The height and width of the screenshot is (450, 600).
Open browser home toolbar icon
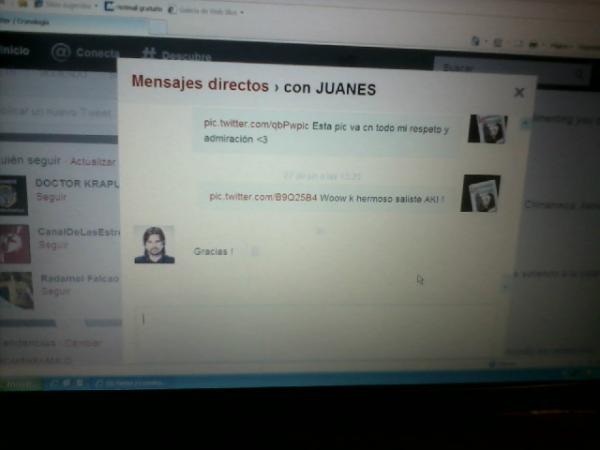click(476, 41)
